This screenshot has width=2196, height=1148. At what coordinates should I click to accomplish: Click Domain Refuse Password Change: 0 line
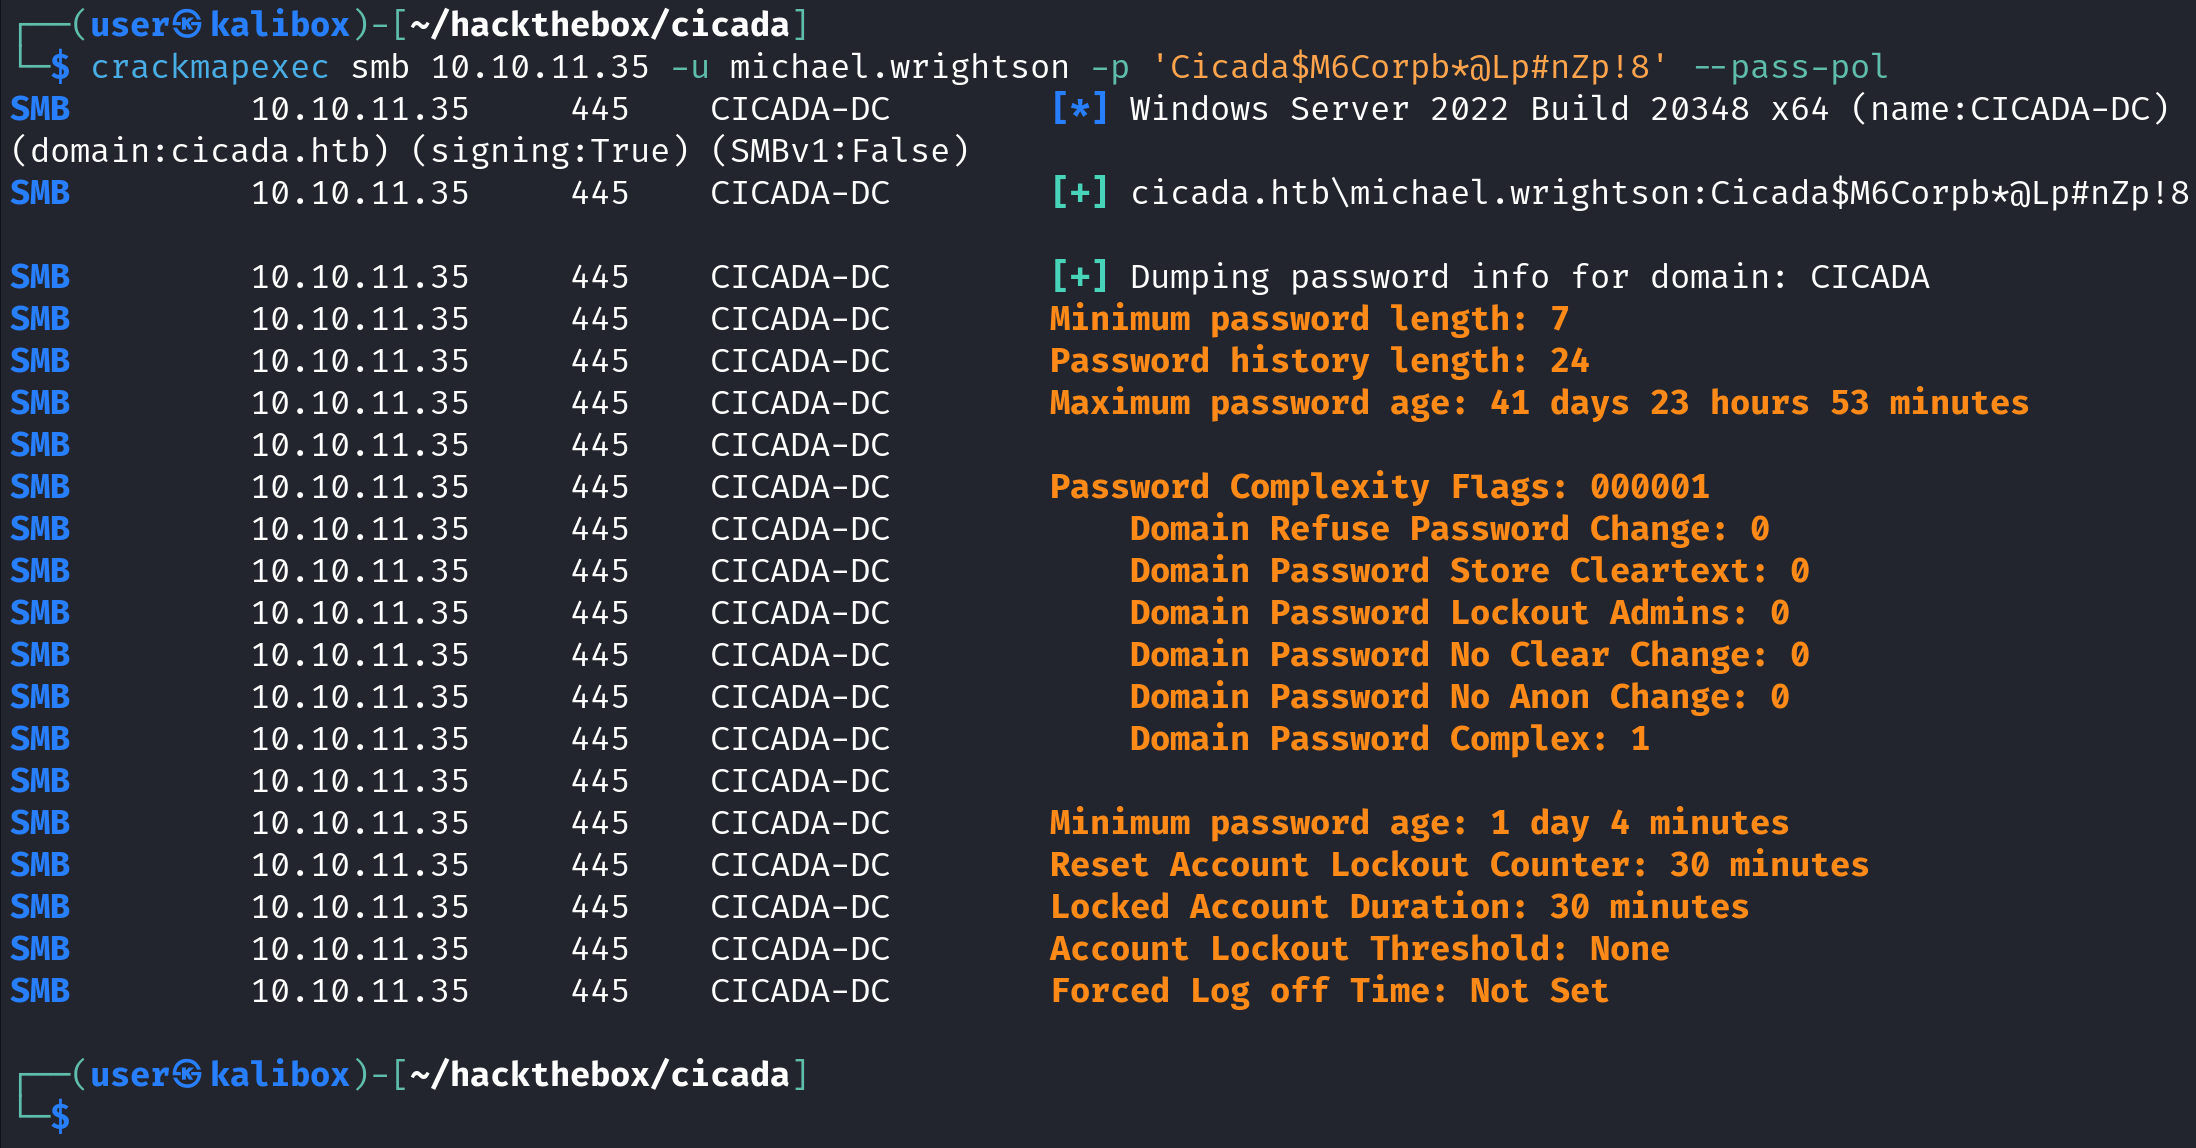tap(1450, 529)
